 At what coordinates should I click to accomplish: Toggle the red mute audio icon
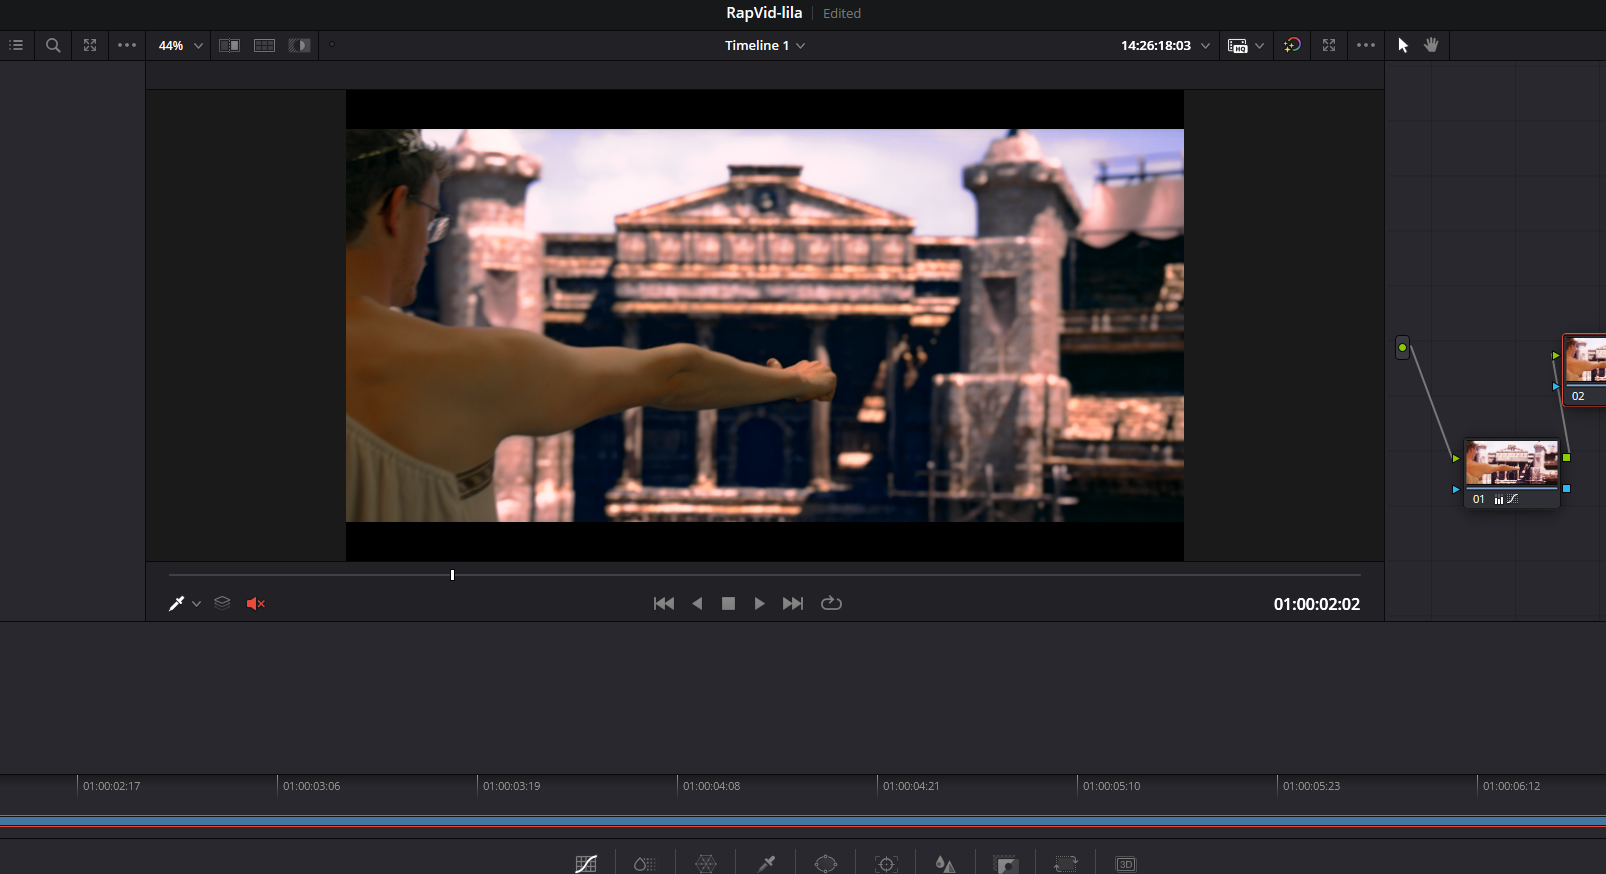tap(255, 603)
